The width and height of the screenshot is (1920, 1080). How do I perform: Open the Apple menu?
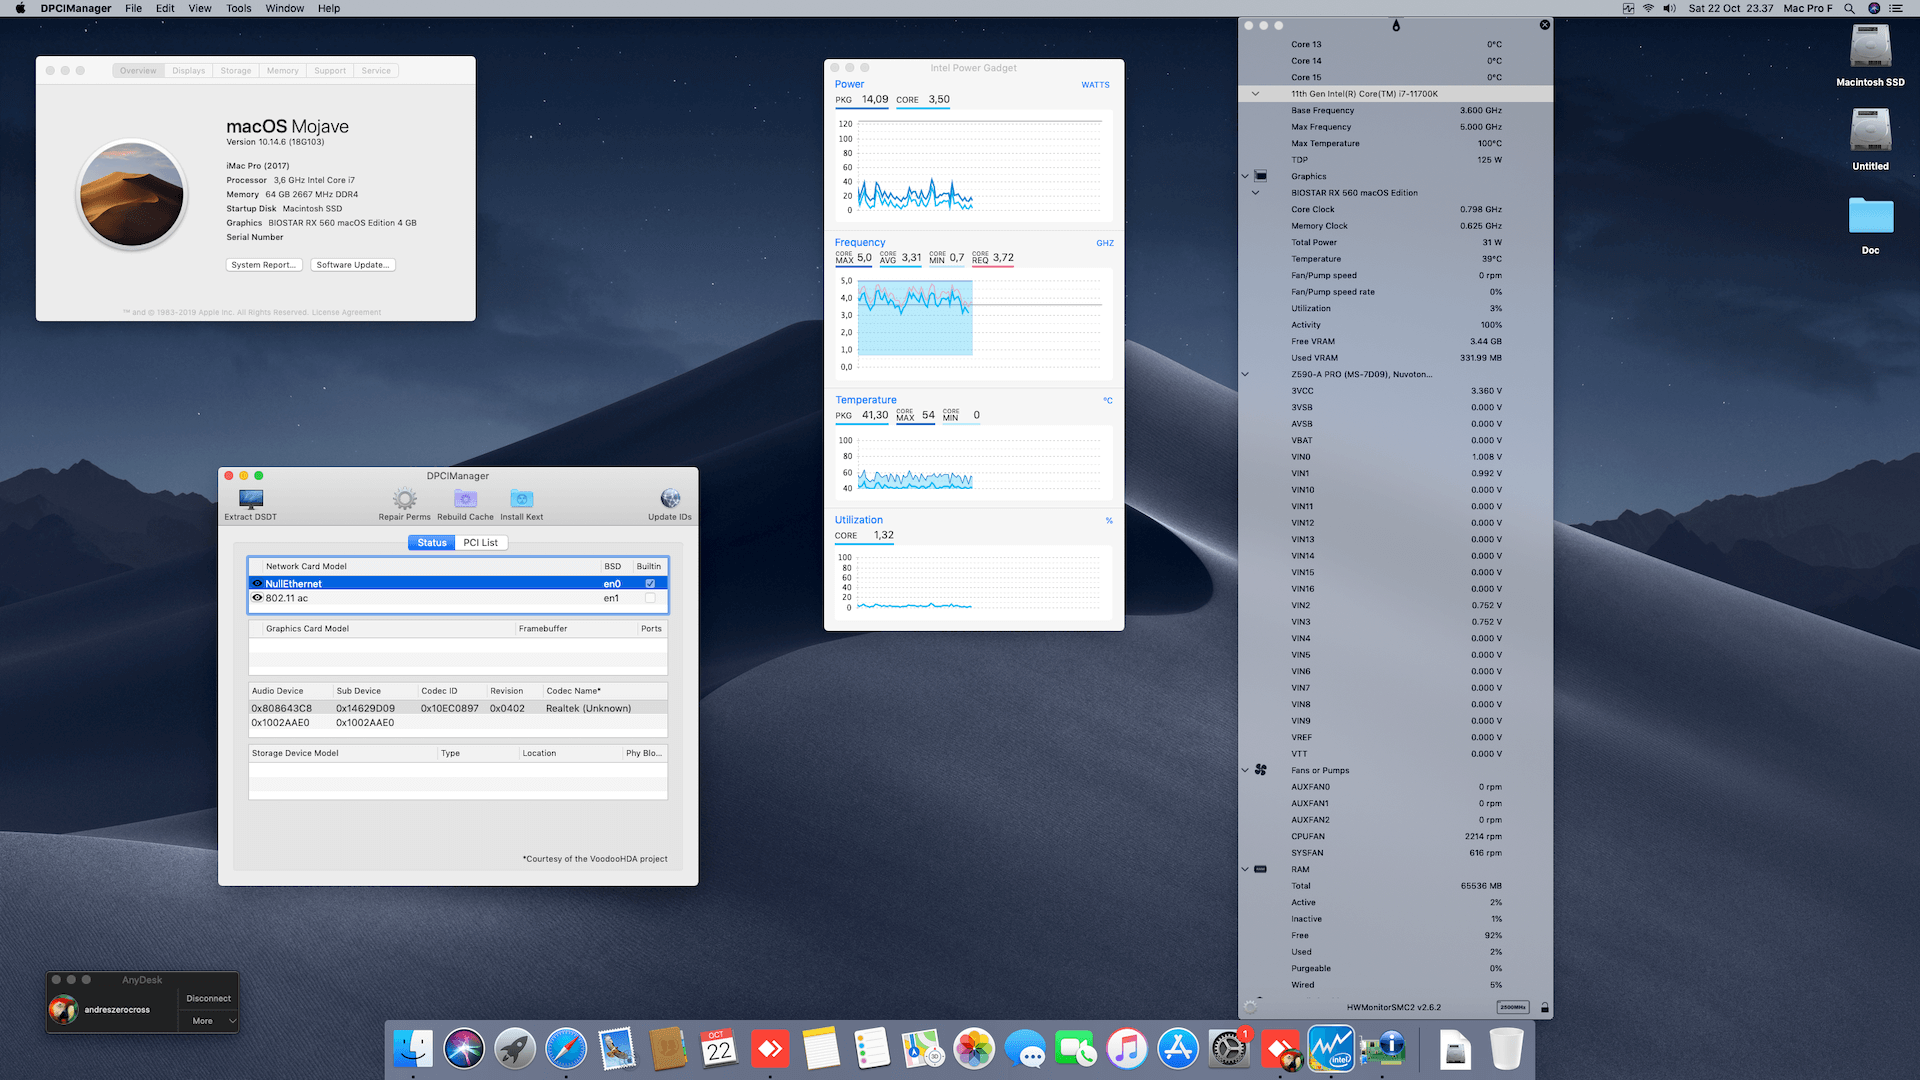[x=20, y=8]
